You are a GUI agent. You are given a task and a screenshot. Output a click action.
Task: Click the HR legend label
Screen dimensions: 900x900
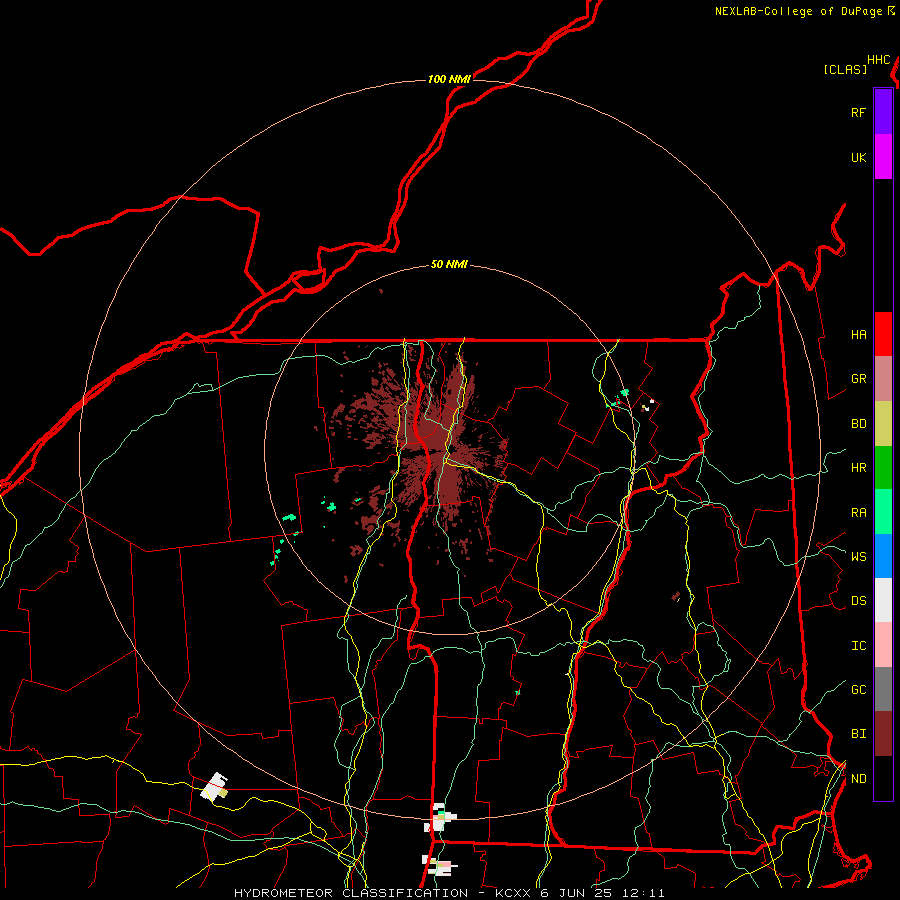pos(858,468)
